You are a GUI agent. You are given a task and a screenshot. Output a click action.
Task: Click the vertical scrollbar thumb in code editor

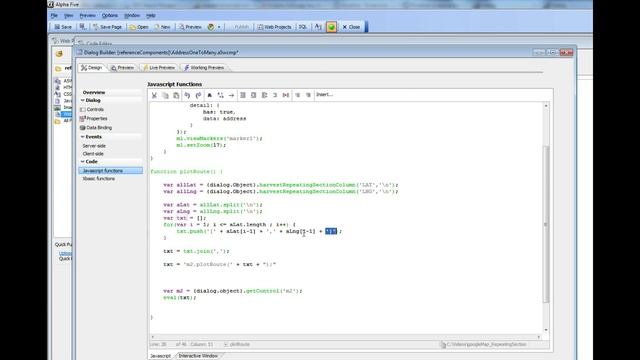tap(546, 224)
